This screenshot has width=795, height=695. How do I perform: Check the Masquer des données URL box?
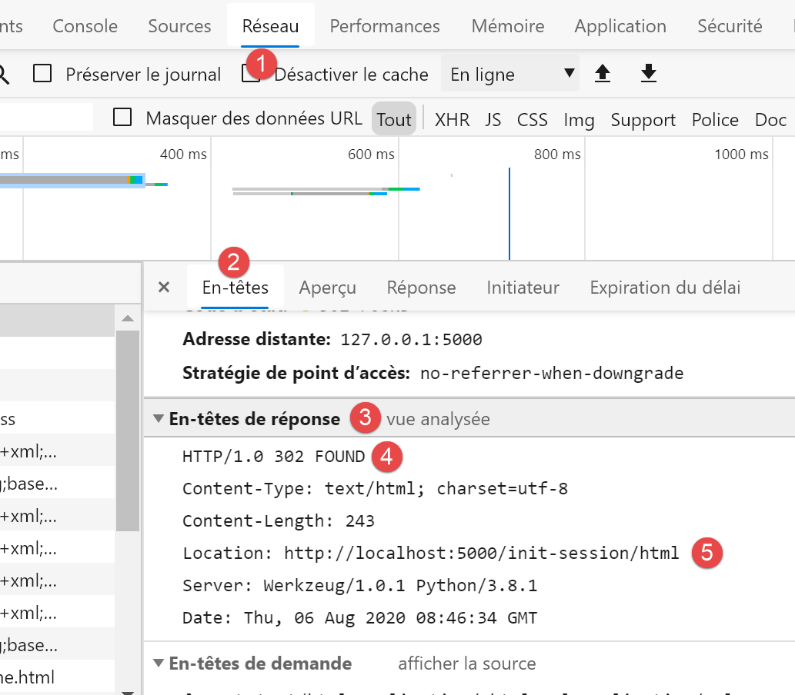pos(122,118)
